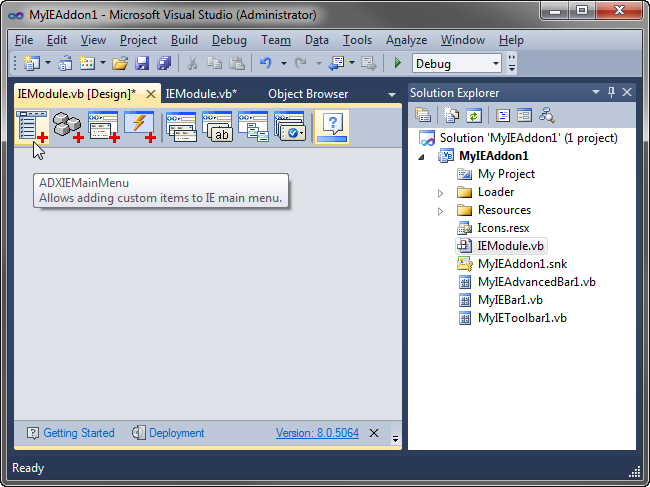
Task: Open the Debug menu
Action: tap(229, 40)
